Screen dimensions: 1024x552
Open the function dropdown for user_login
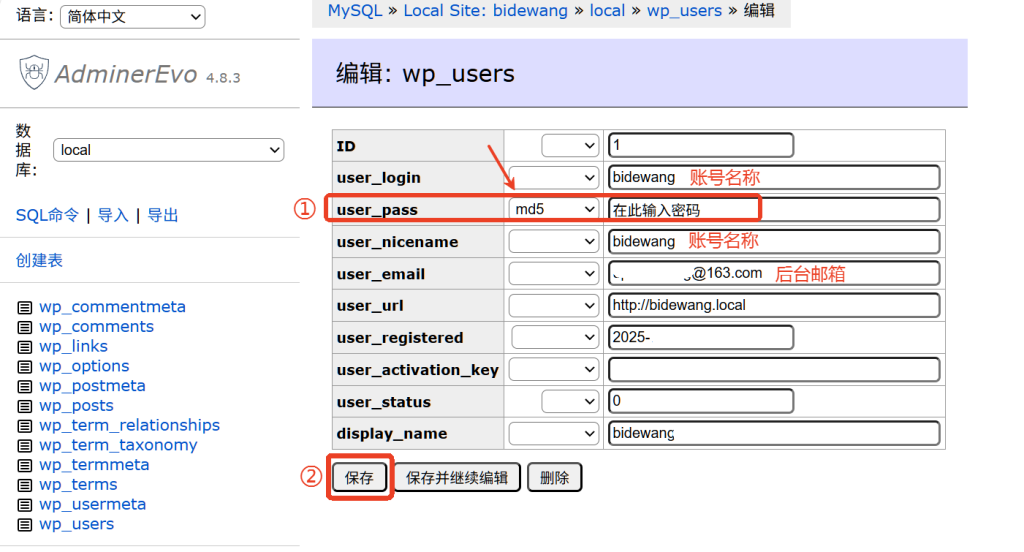(x=553, y=178)
